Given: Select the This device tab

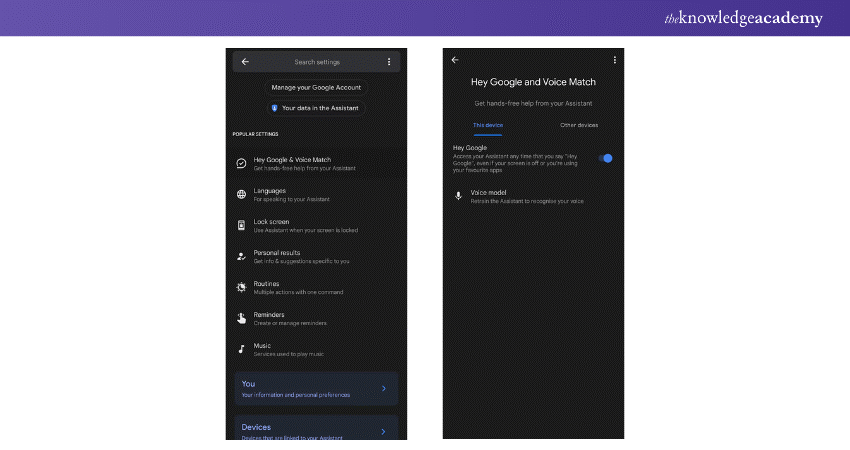Looking at the screenshot, I should pos(488,125).
